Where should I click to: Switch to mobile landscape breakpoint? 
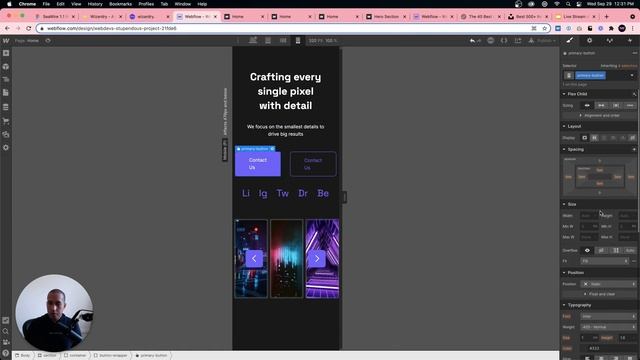[x=283, y=40]
